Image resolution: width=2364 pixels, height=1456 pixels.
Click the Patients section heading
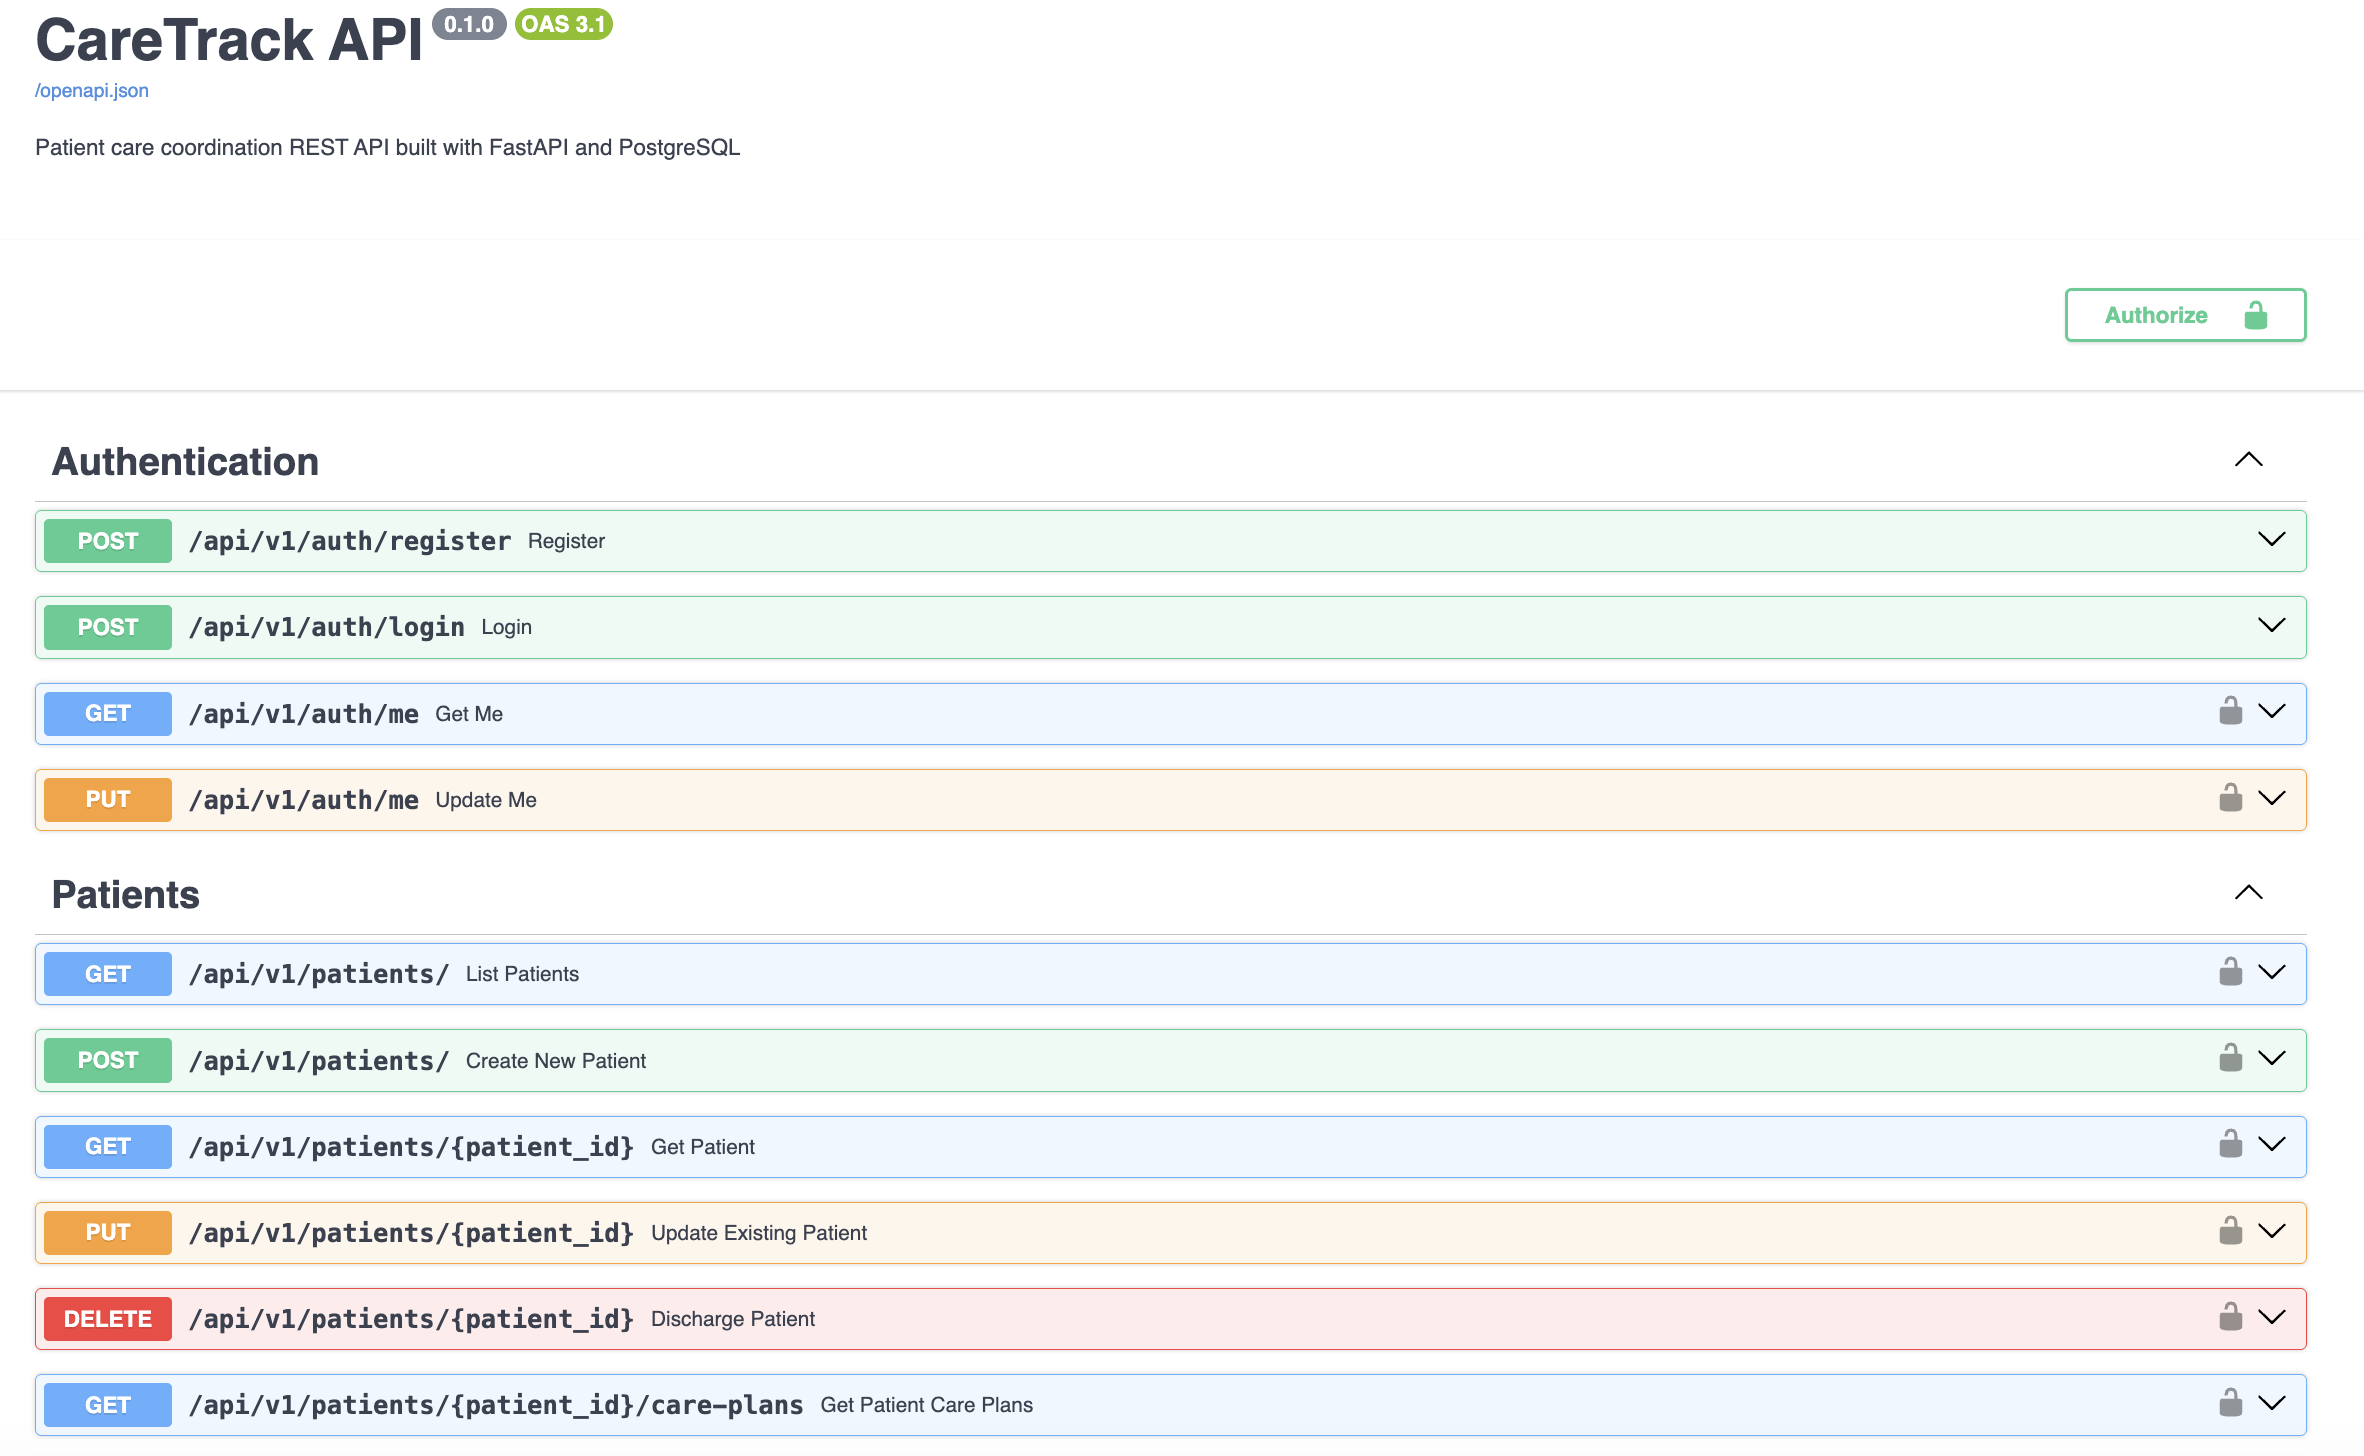pos(126,895)
